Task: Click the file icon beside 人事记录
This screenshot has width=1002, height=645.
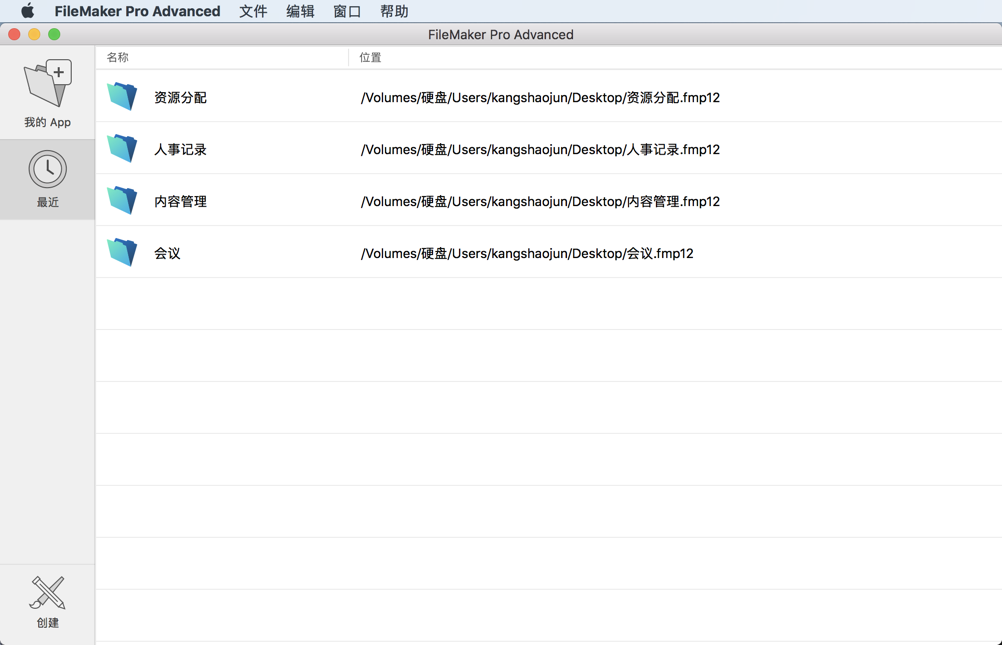Action: (122, 148)
